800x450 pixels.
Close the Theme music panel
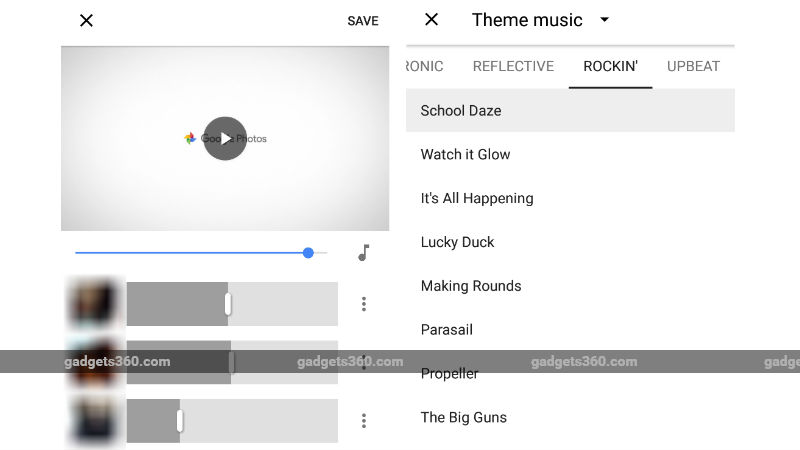pyautogui.click(x=432, y=20)
